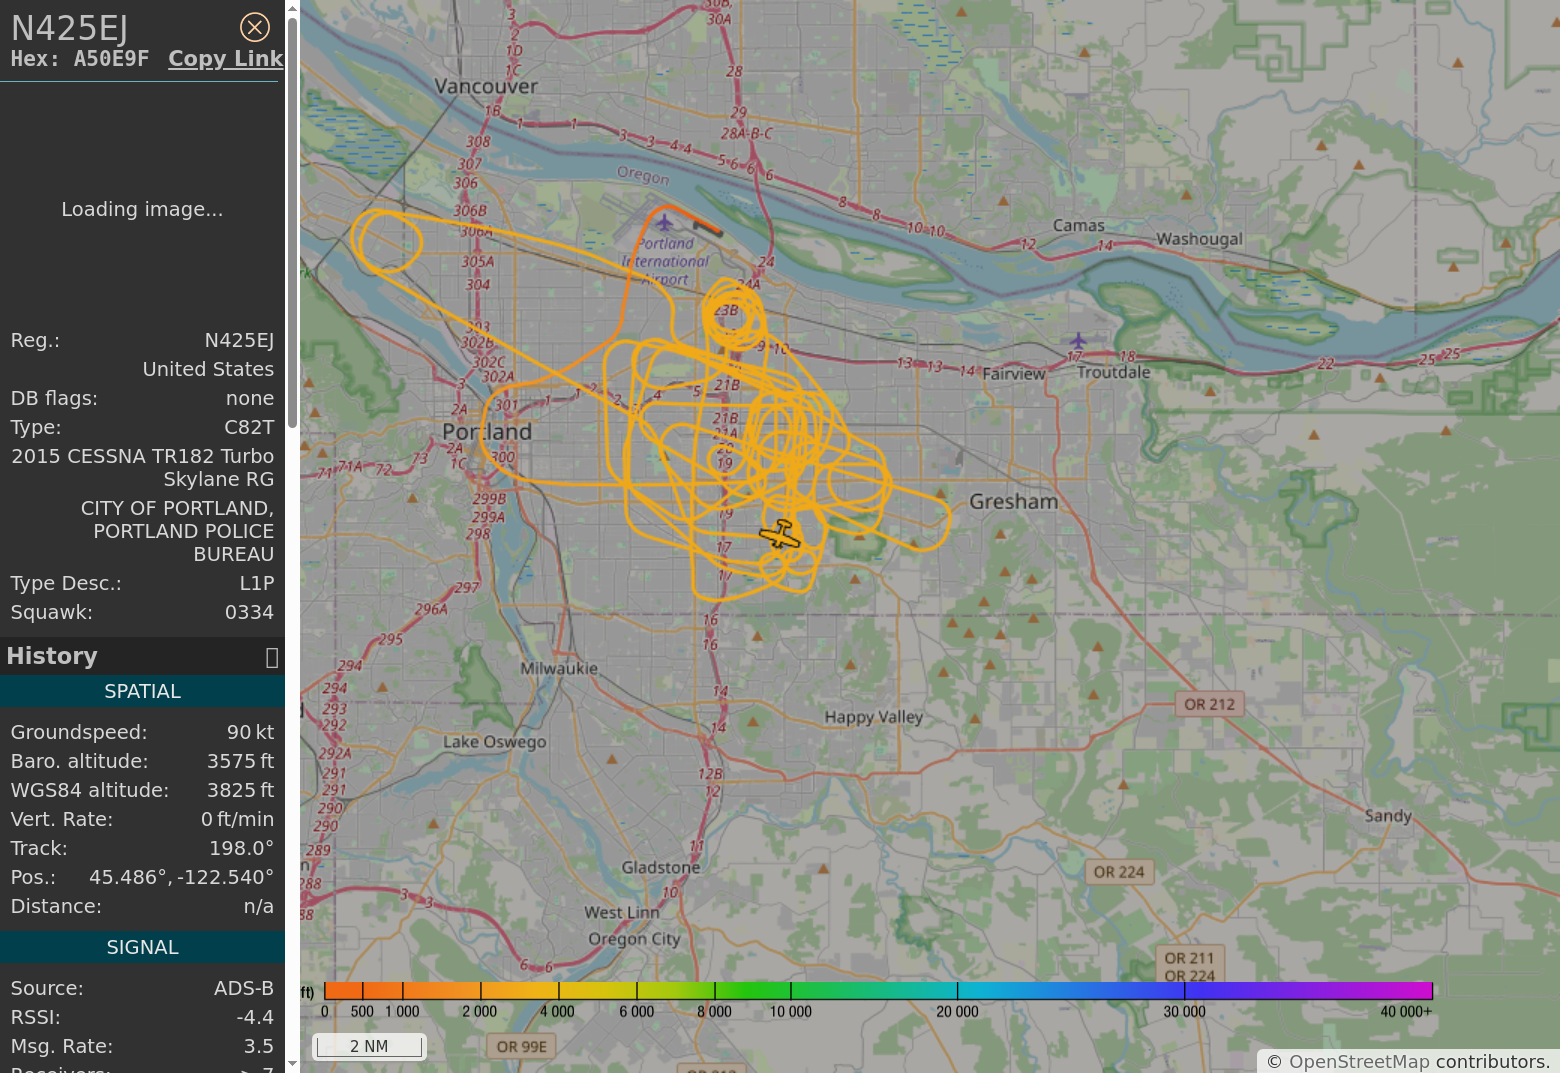Click the SPATIAL section header
The image size is (1560, 1073).
click(142, 692)
